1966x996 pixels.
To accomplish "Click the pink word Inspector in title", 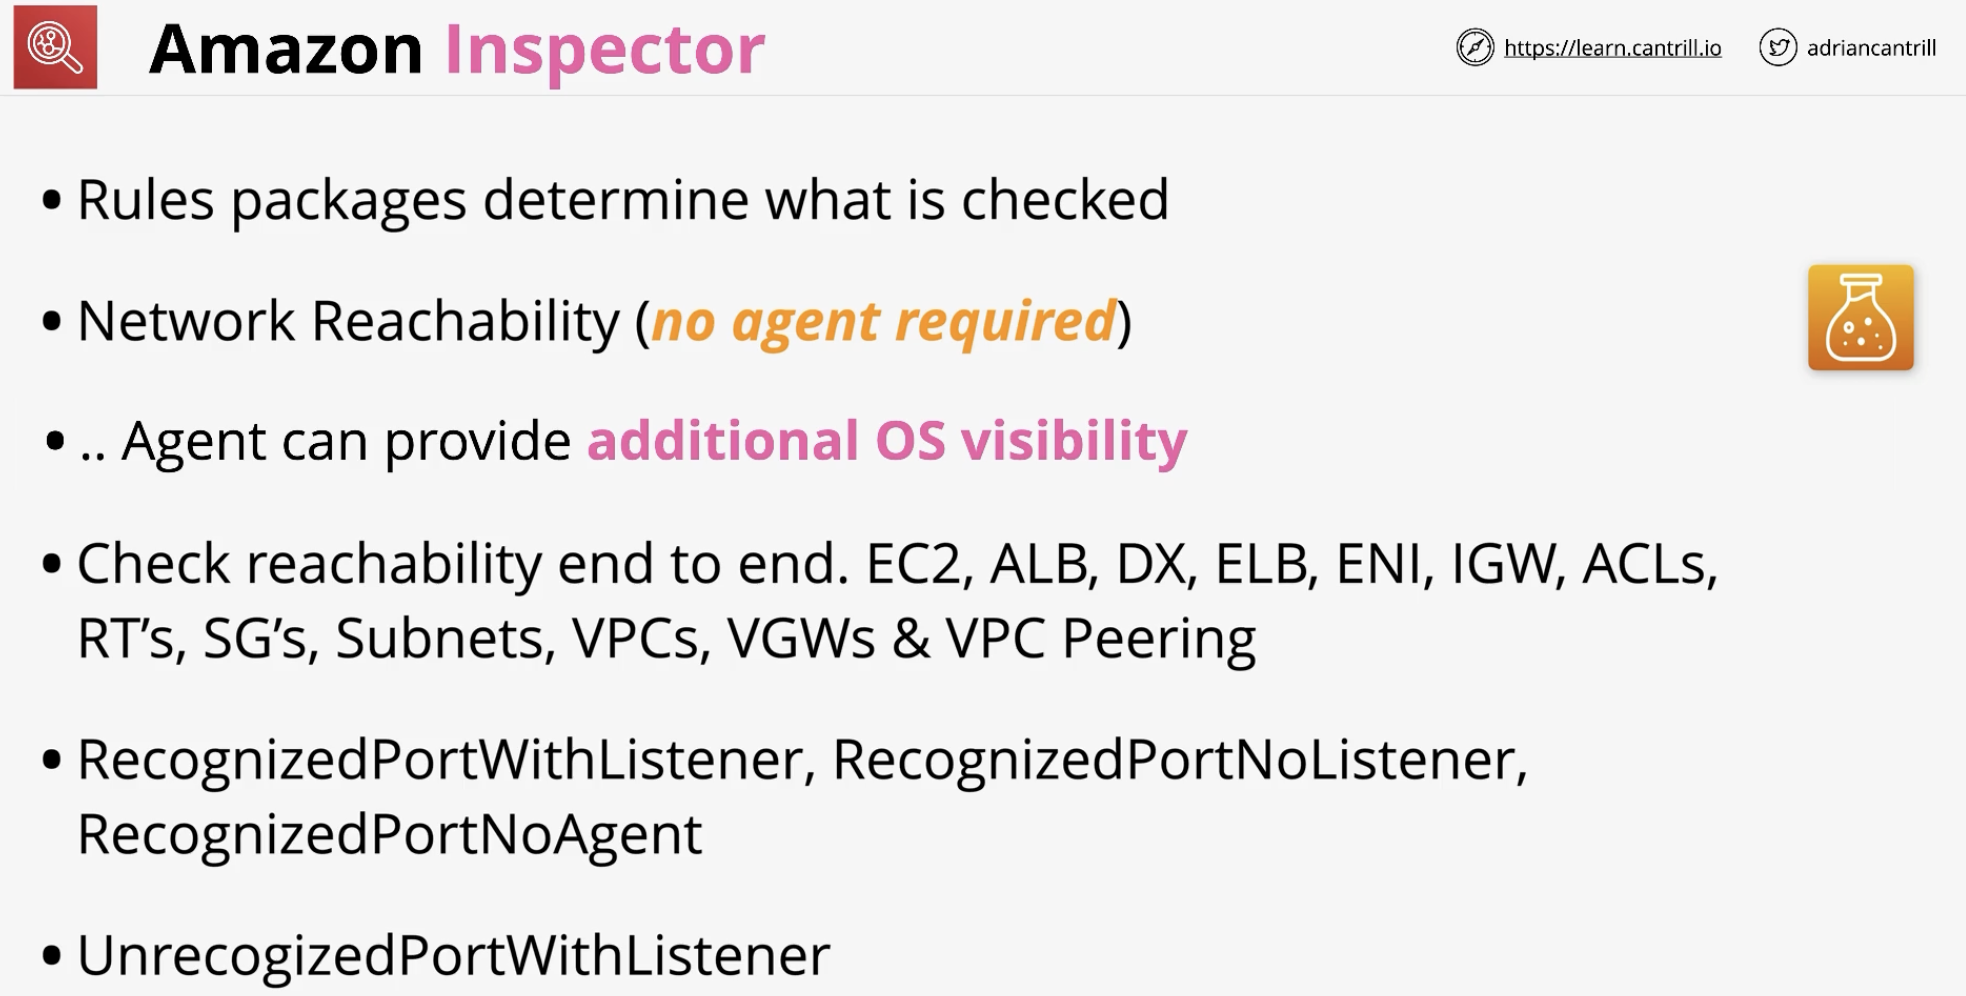I will [x=605, y=50].
